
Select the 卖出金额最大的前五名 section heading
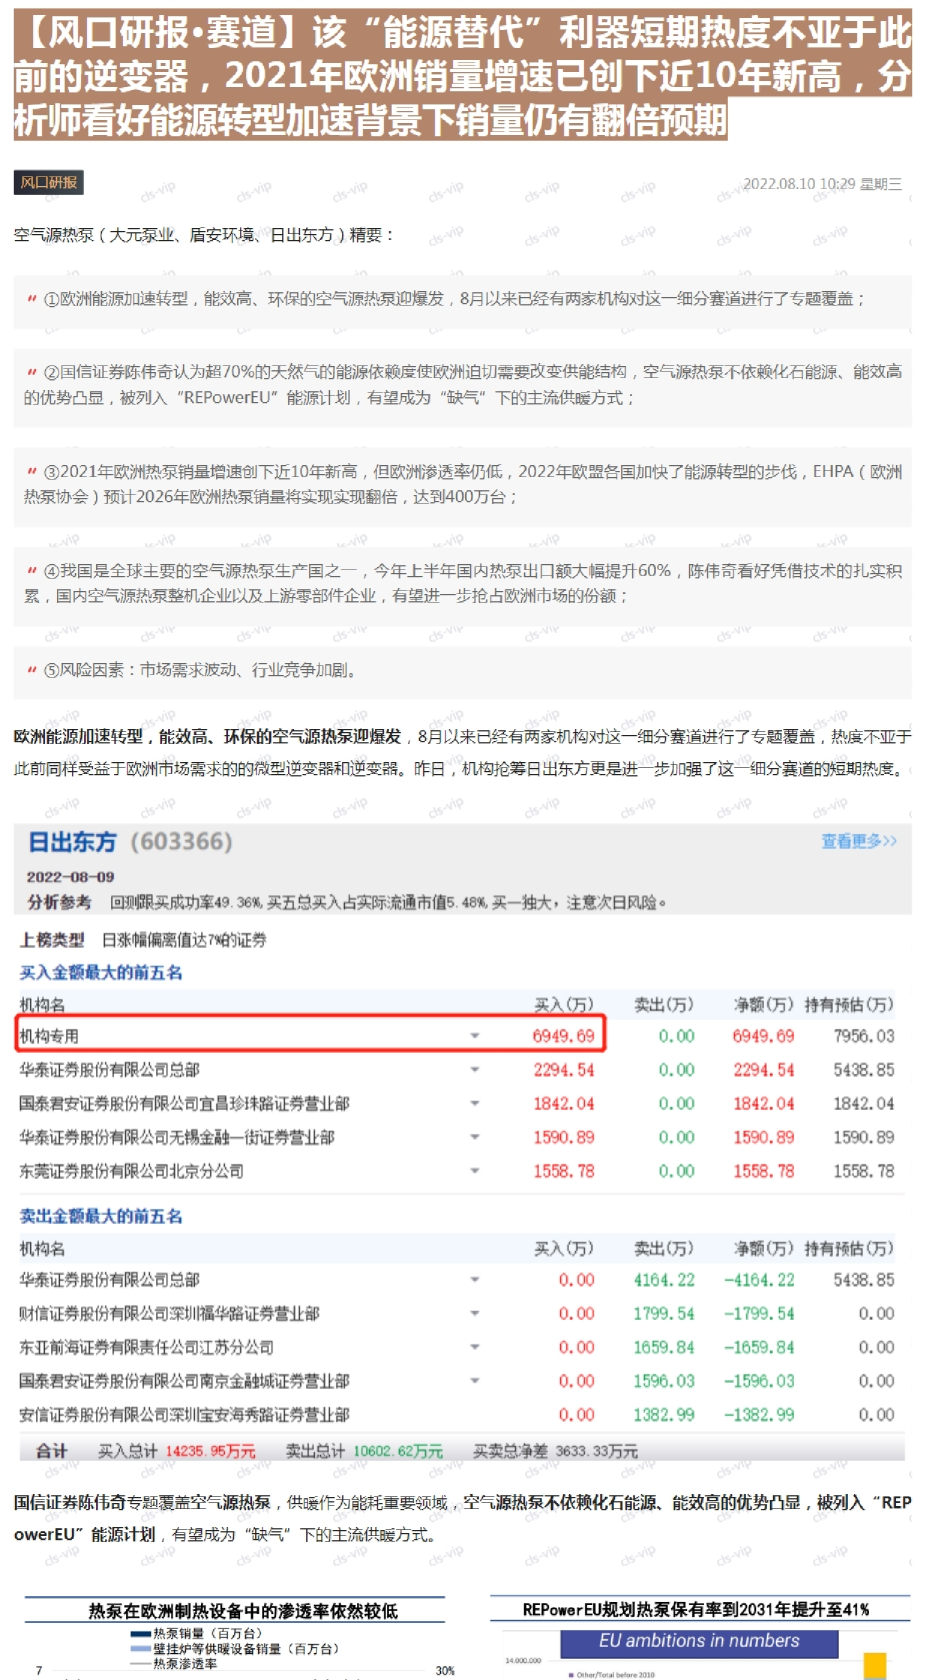[x=101, y=1216]
